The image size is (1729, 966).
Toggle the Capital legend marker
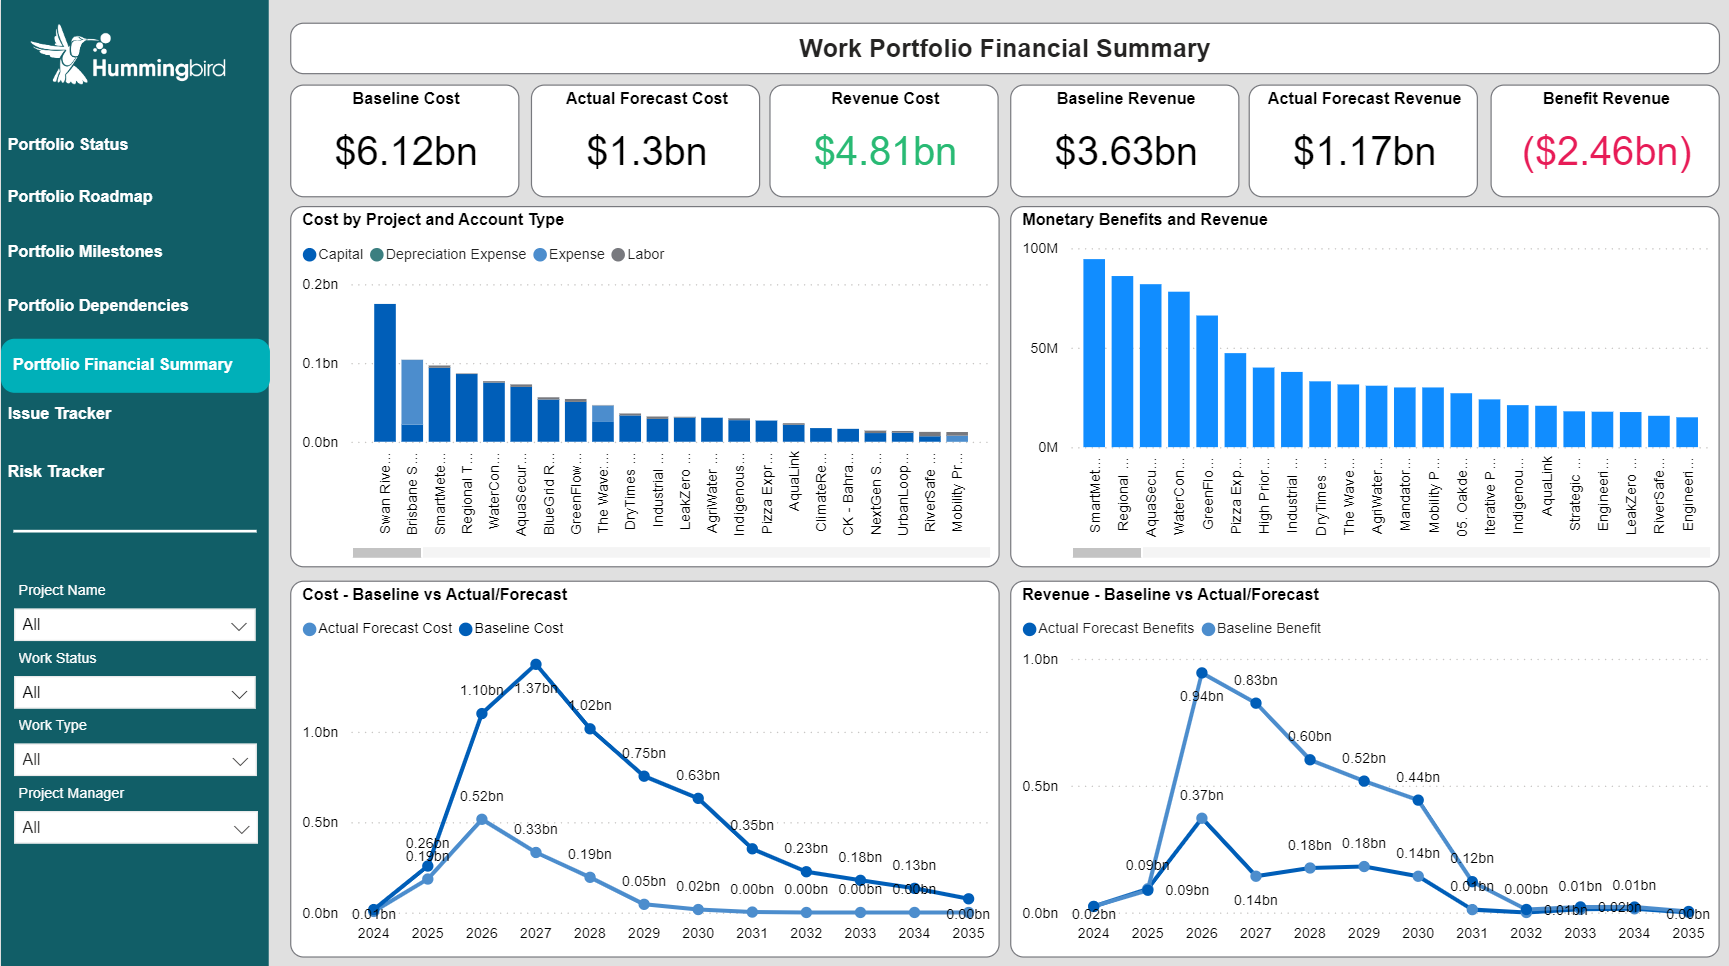click(310, 255)
